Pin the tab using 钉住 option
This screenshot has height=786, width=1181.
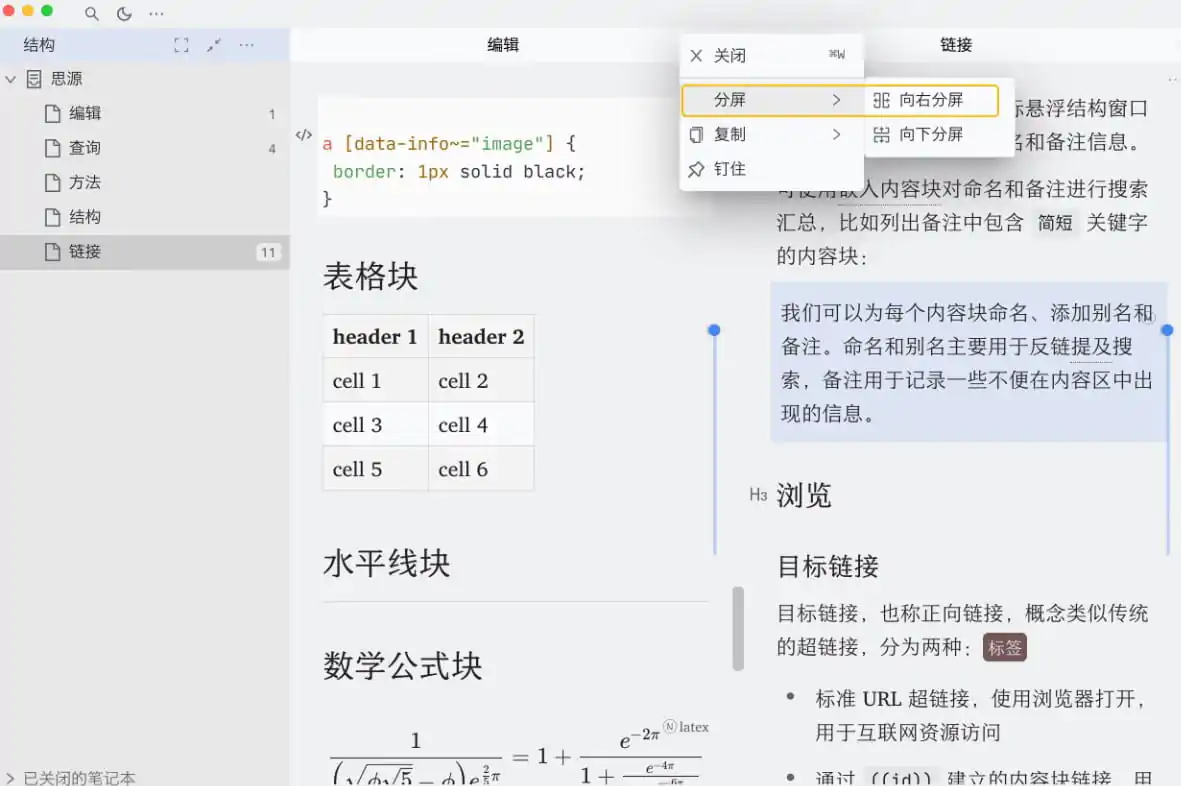pos(731,169)
